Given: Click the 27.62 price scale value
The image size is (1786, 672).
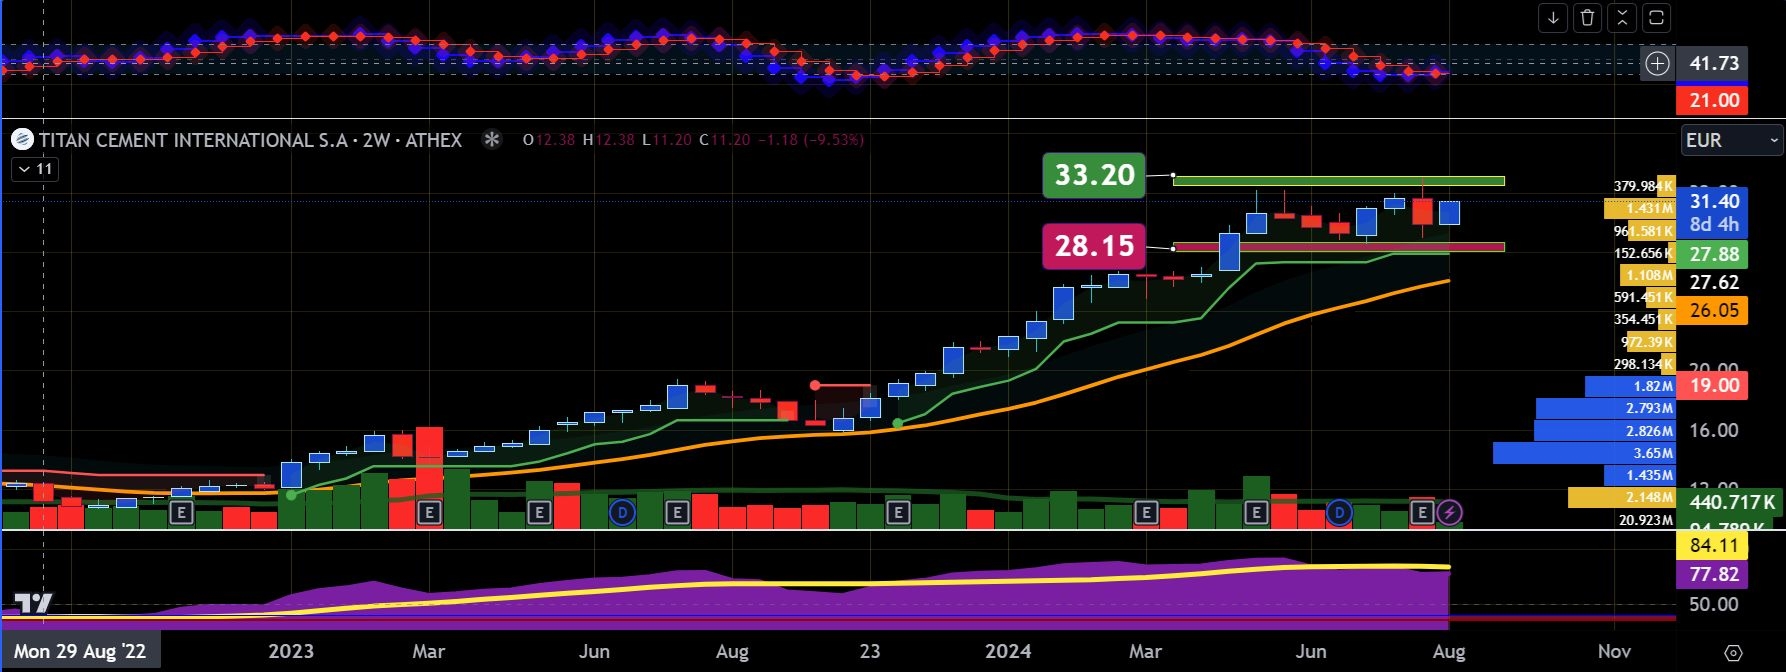Looking at the screenshot, I should point(1714,282).
